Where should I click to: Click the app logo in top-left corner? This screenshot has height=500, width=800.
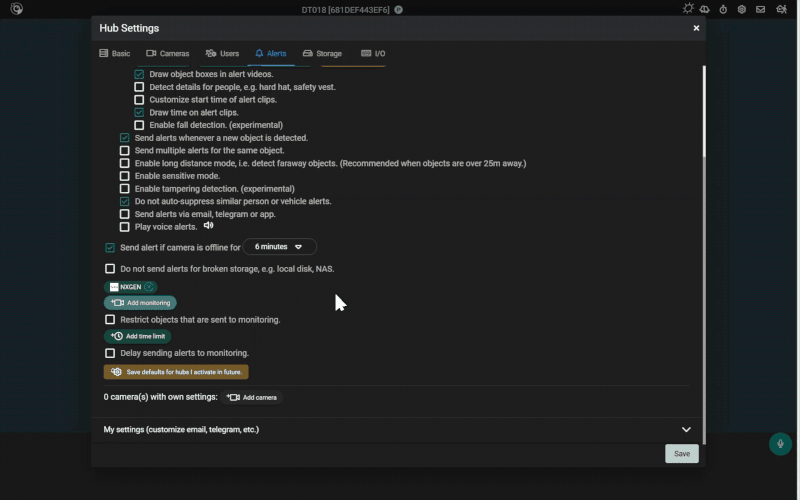17,9
